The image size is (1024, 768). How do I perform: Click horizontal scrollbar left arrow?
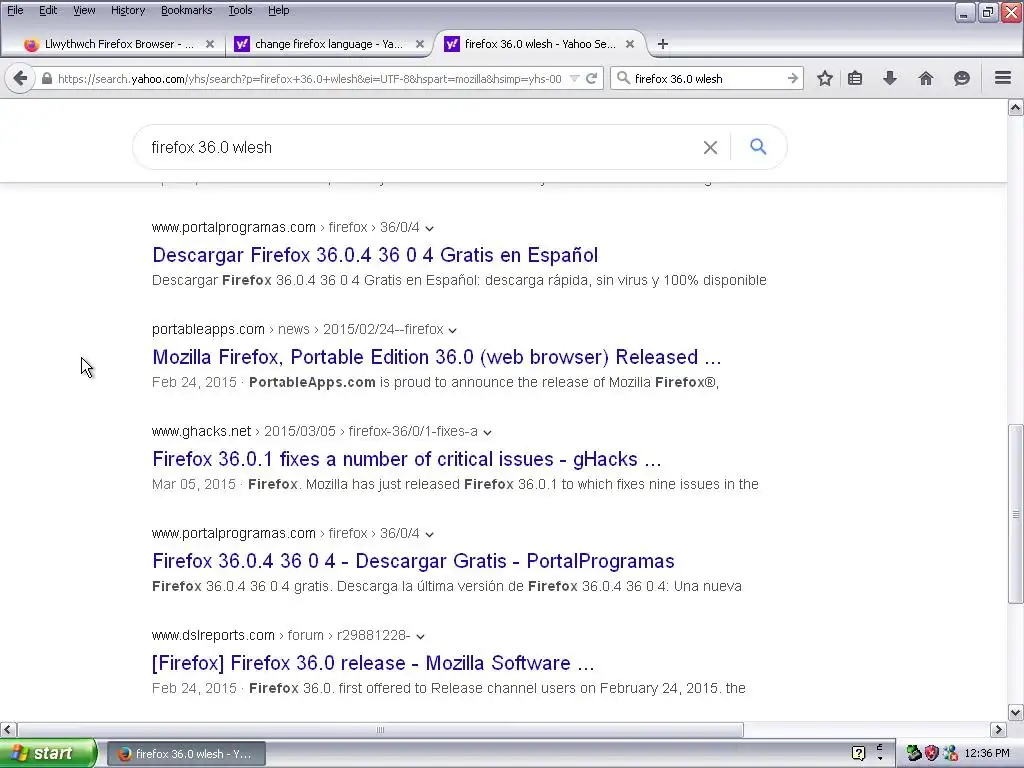8,729
